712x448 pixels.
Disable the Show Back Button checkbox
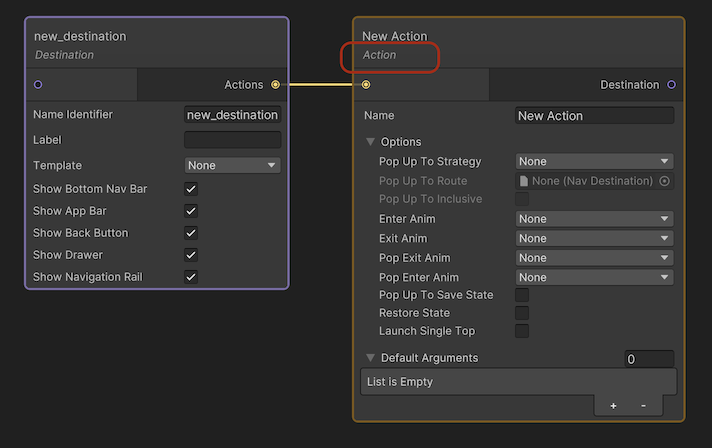[191, 233]
